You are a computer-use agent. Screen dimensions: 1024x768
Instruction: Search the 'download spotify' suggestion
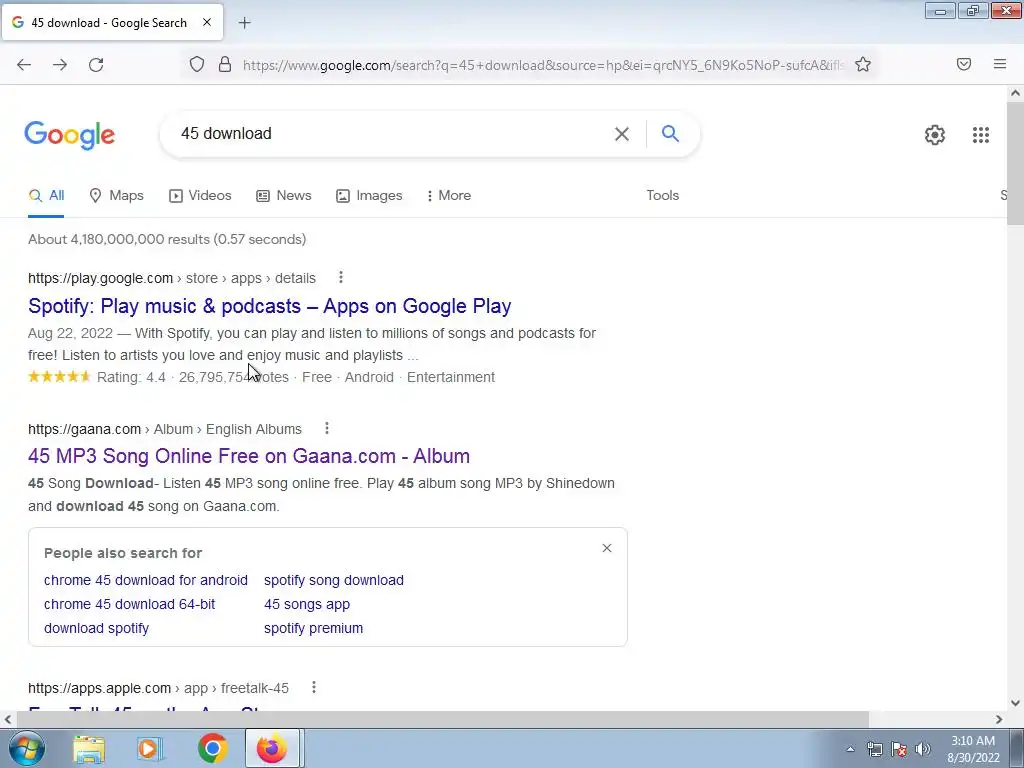click(97, 628)
